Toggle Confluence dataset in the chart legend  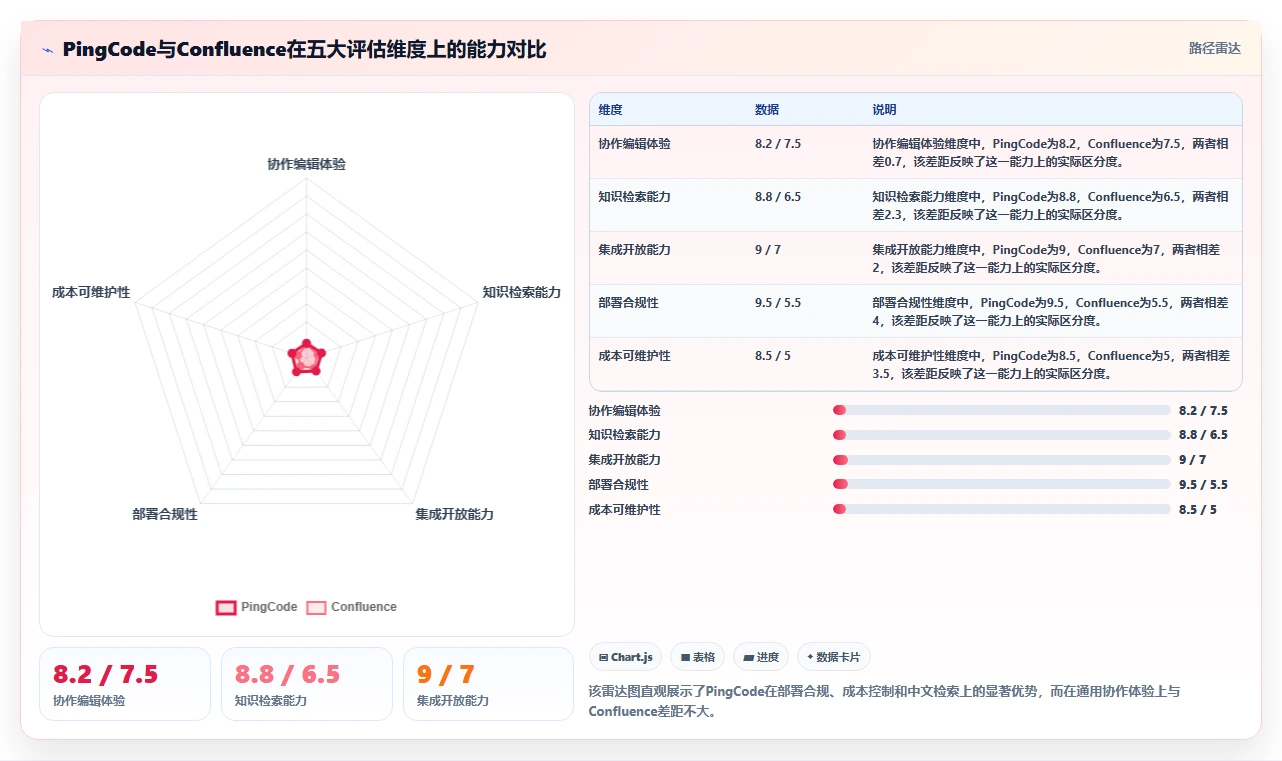coord(352,607)
